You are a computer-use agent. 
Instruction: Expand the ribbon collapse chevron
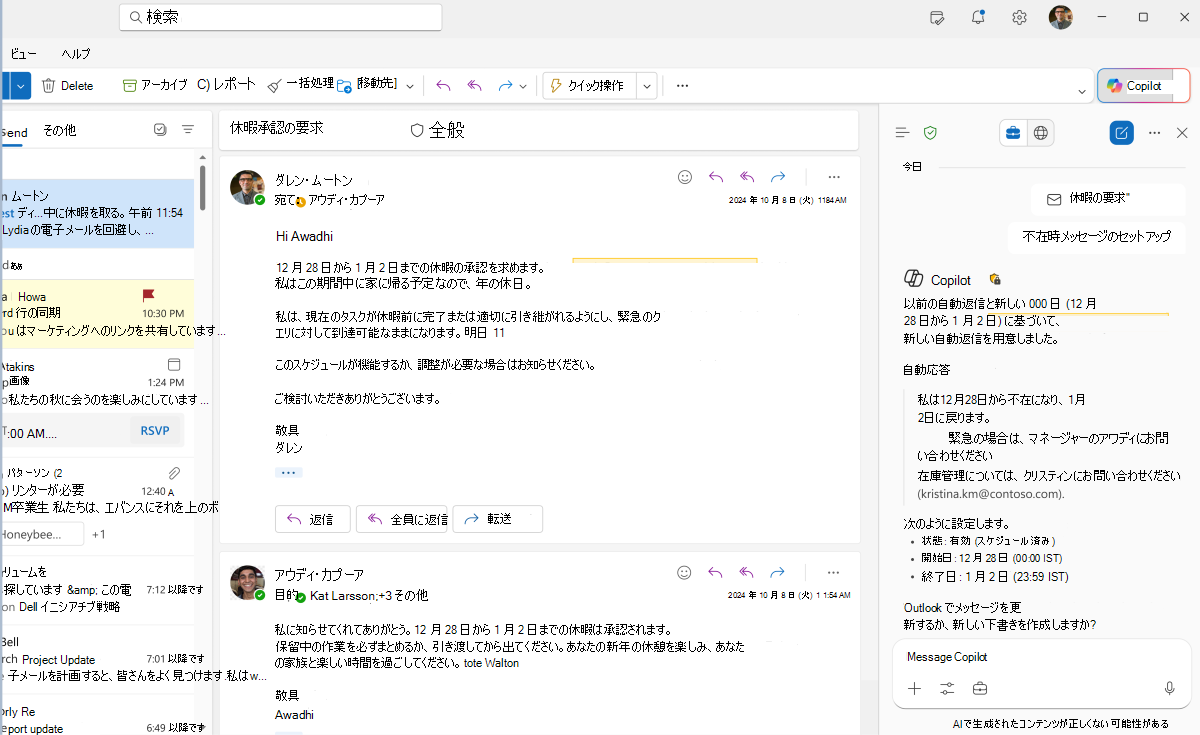coord(1082,92)
